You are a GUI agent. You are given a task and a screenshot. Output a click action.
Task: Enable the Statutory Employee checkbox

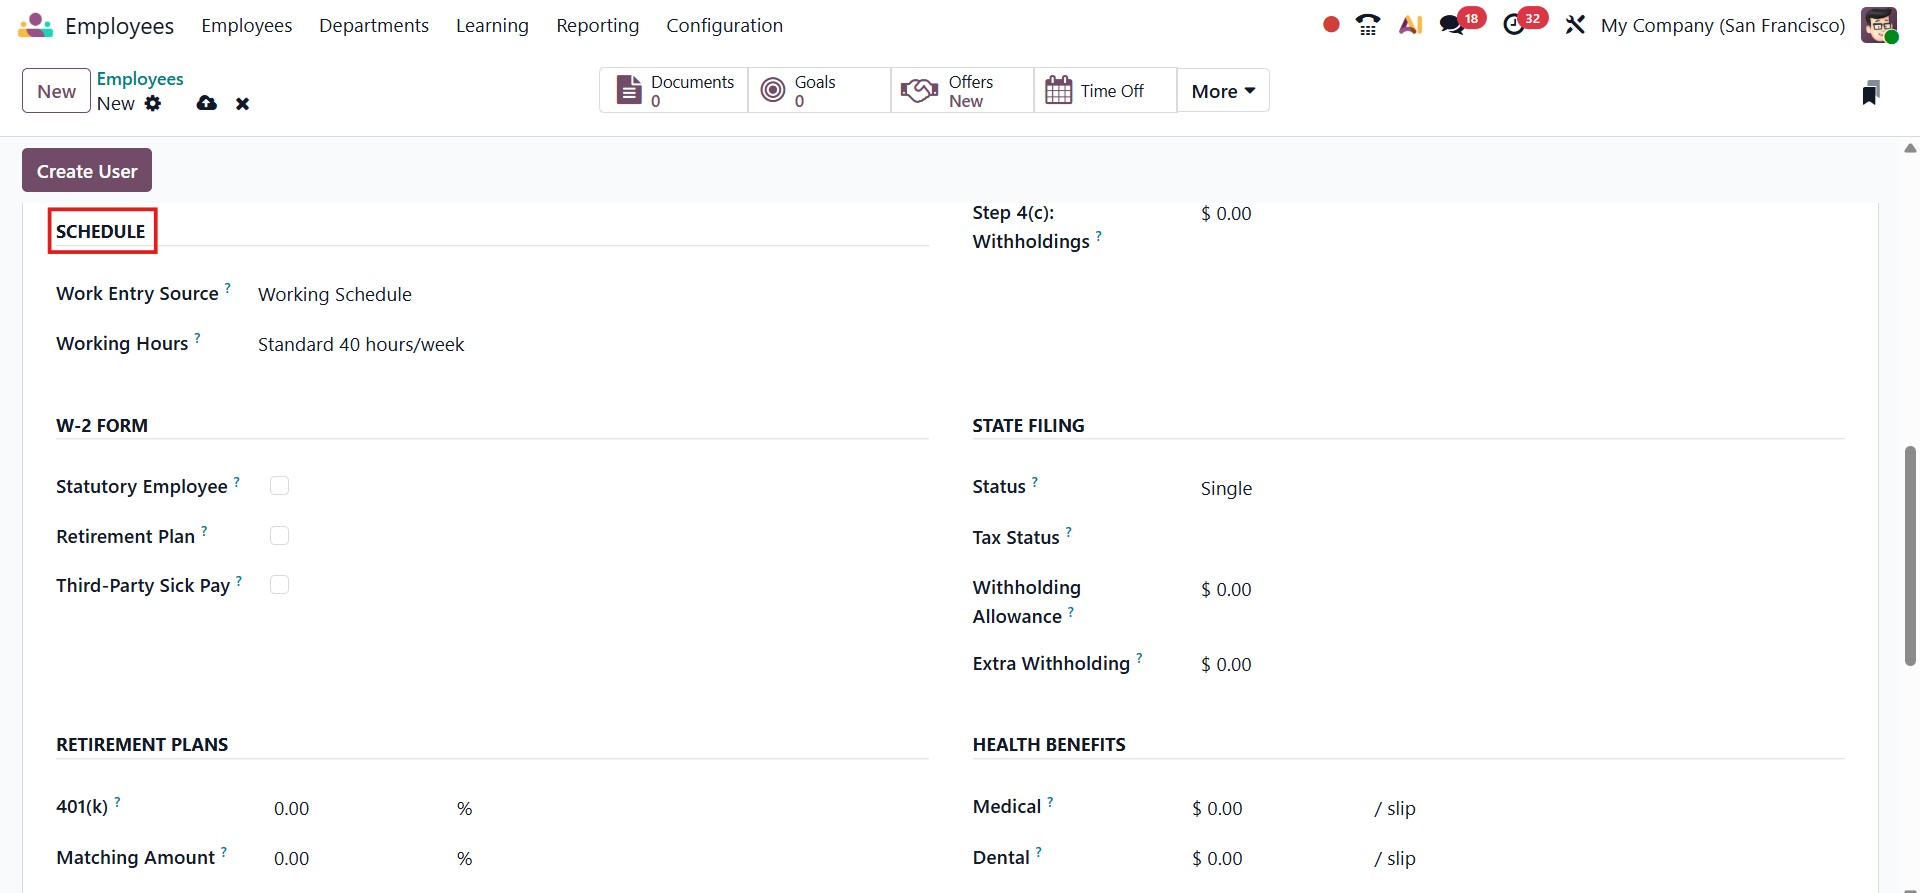click(x=280, y=486)
